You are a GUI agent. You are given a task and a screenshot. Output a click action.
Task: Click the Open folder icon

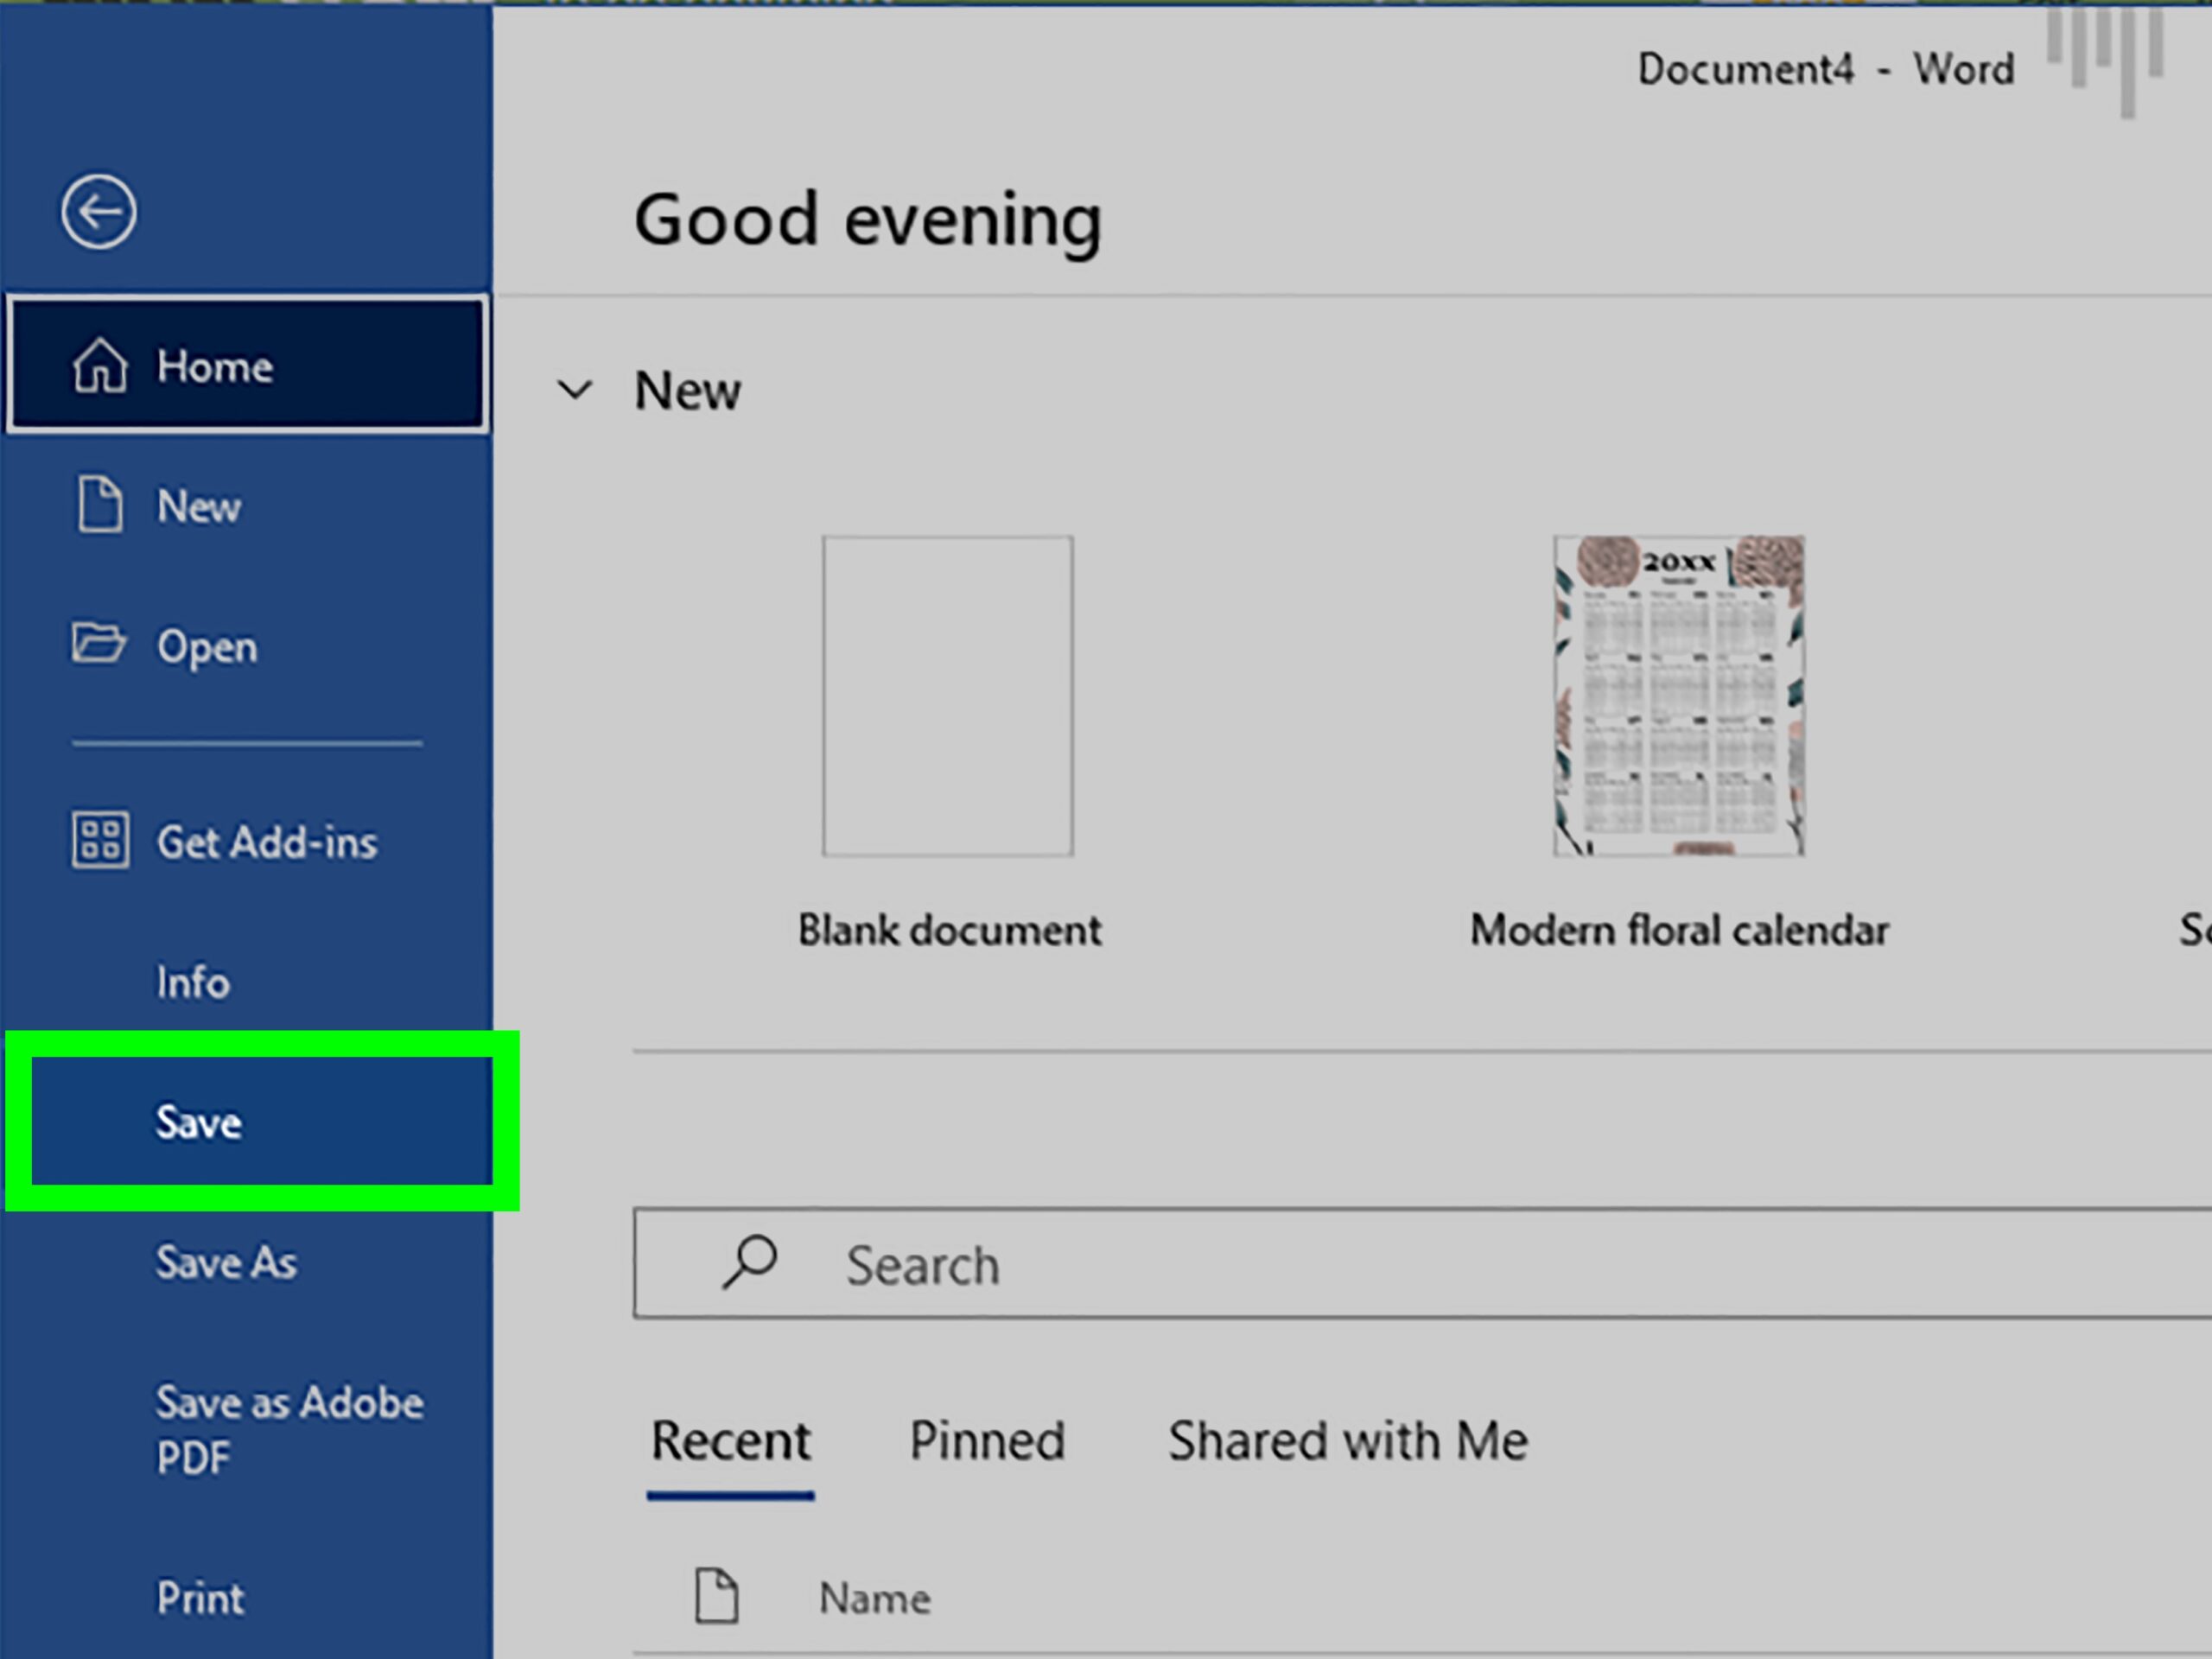tap(98, 644)
